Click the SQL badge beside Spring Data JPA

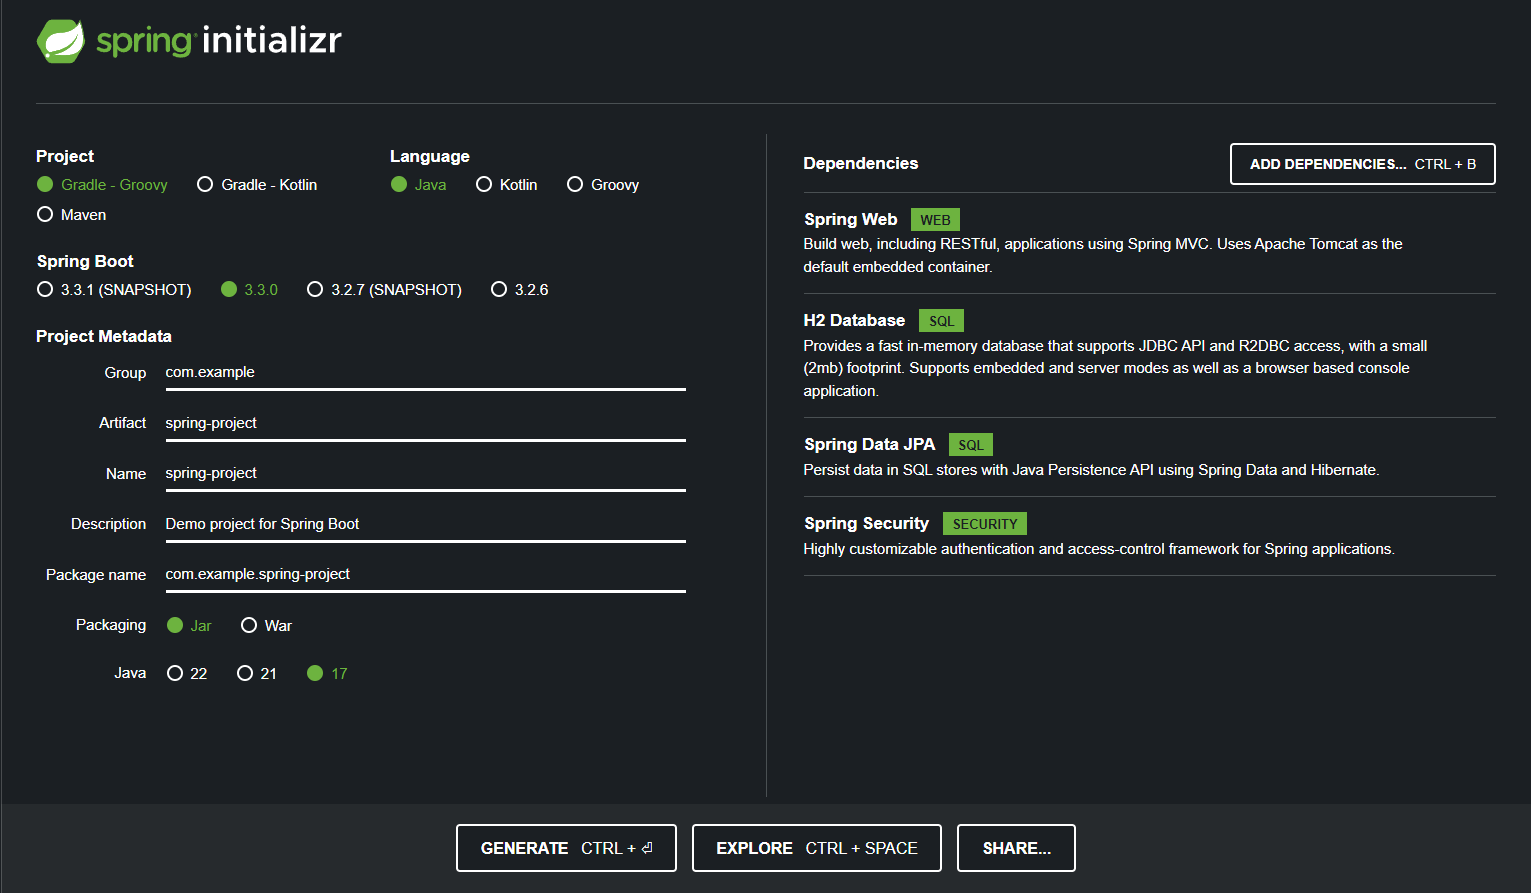click(970, 445)
